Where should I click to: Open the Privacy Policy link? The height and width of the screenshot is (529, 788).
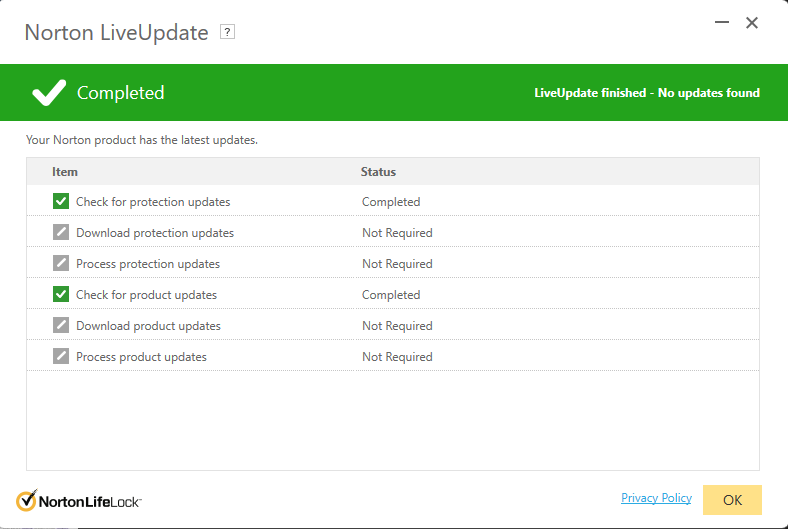[x=656, y=498]
